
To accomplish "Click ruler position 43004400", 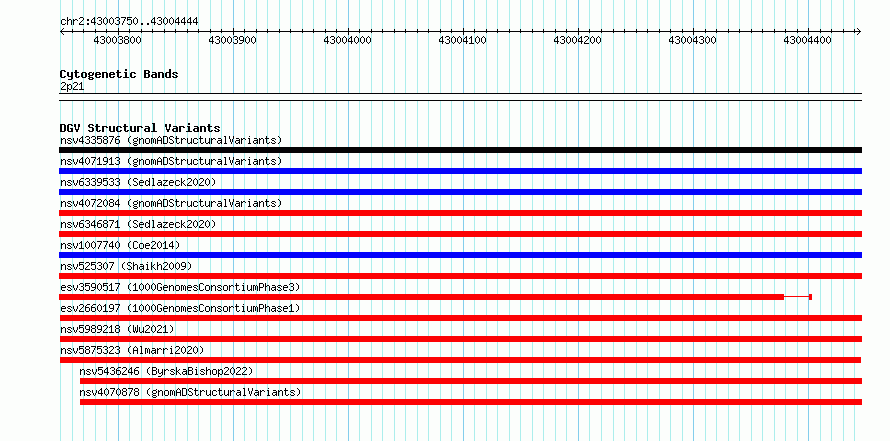I will (x=808, y=40).
